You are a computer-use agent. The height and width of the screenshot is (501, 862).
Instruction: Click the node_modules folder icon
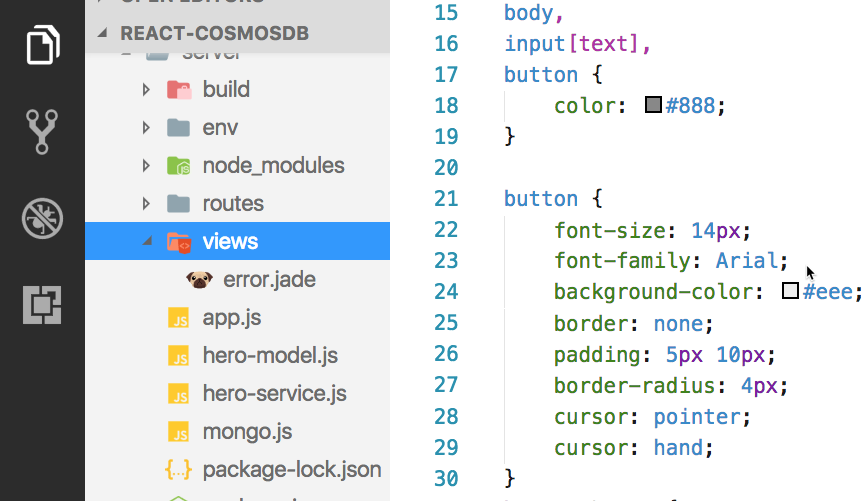pos(179,166)
